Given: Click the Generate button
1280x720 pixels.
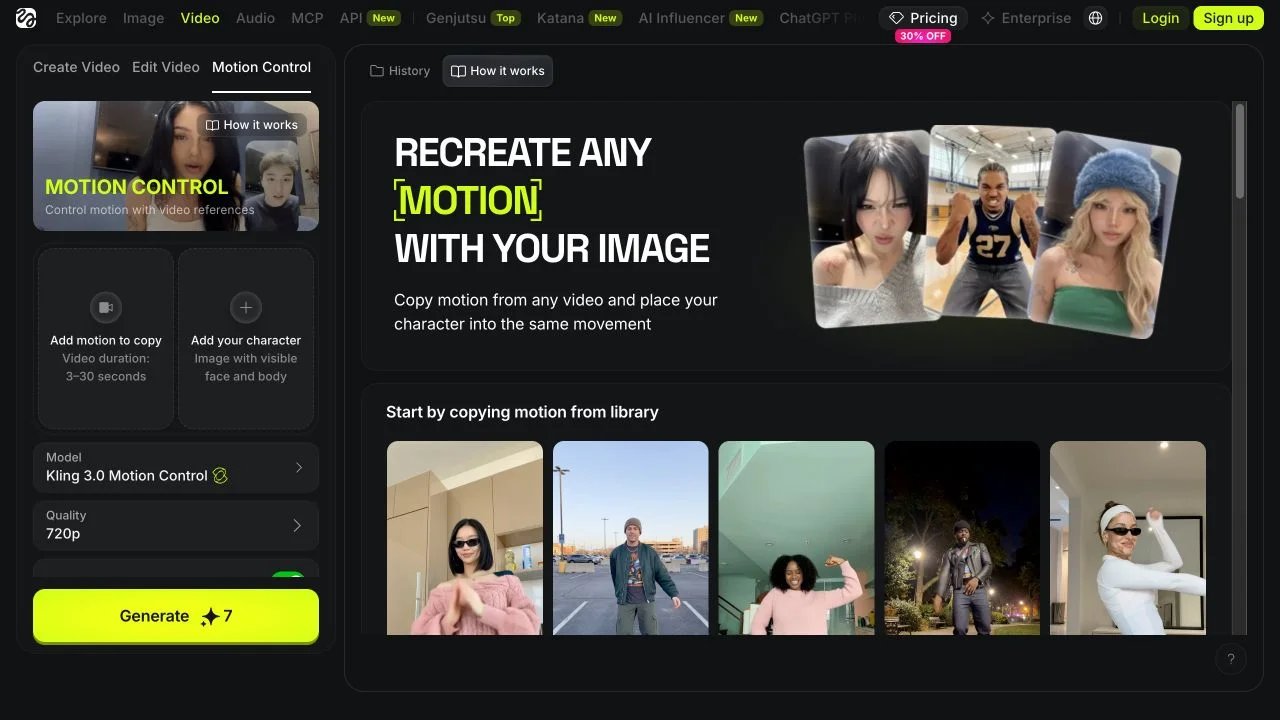Looking at the screenshot, I should [176, 616].
